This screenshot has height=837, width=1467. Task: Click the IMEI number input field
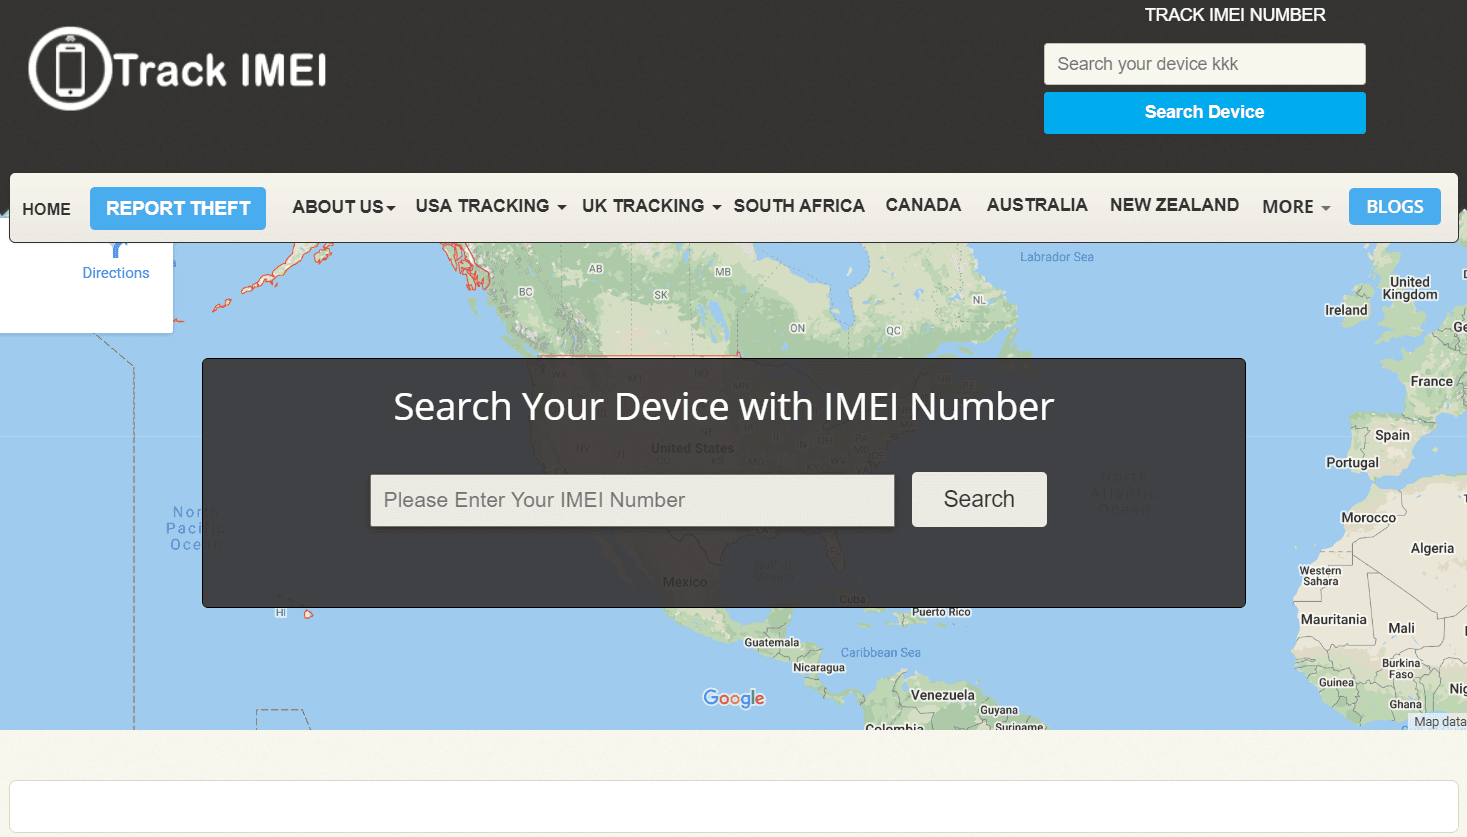click(x=632, y=500)
